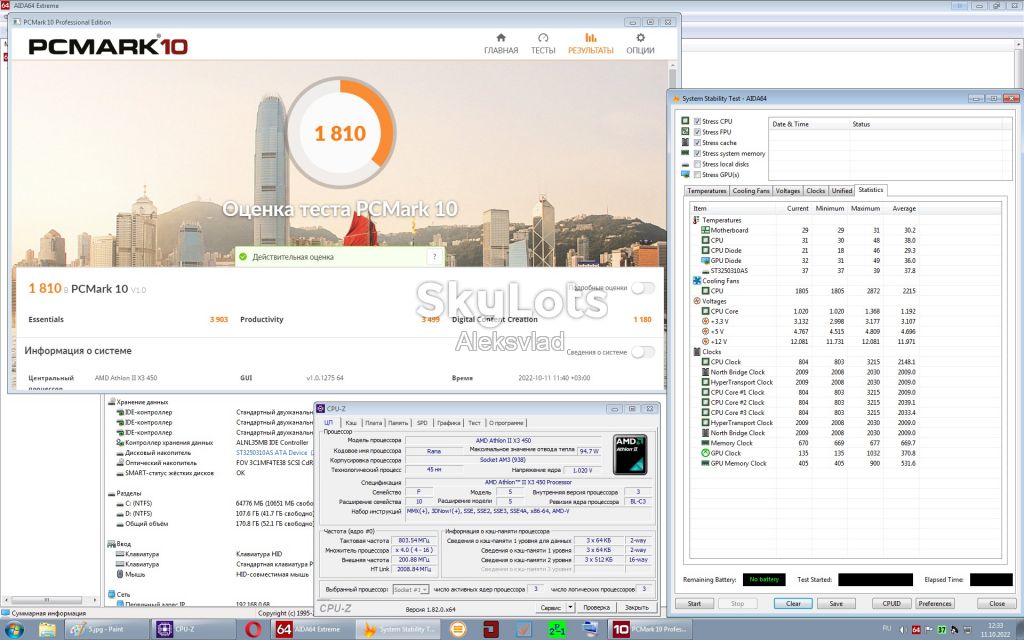Switch to PCMark 10 Professional on the taskbar
The height and width of the screenshot is (640, 1024).
pyautogui.click(x=649, y=630)
